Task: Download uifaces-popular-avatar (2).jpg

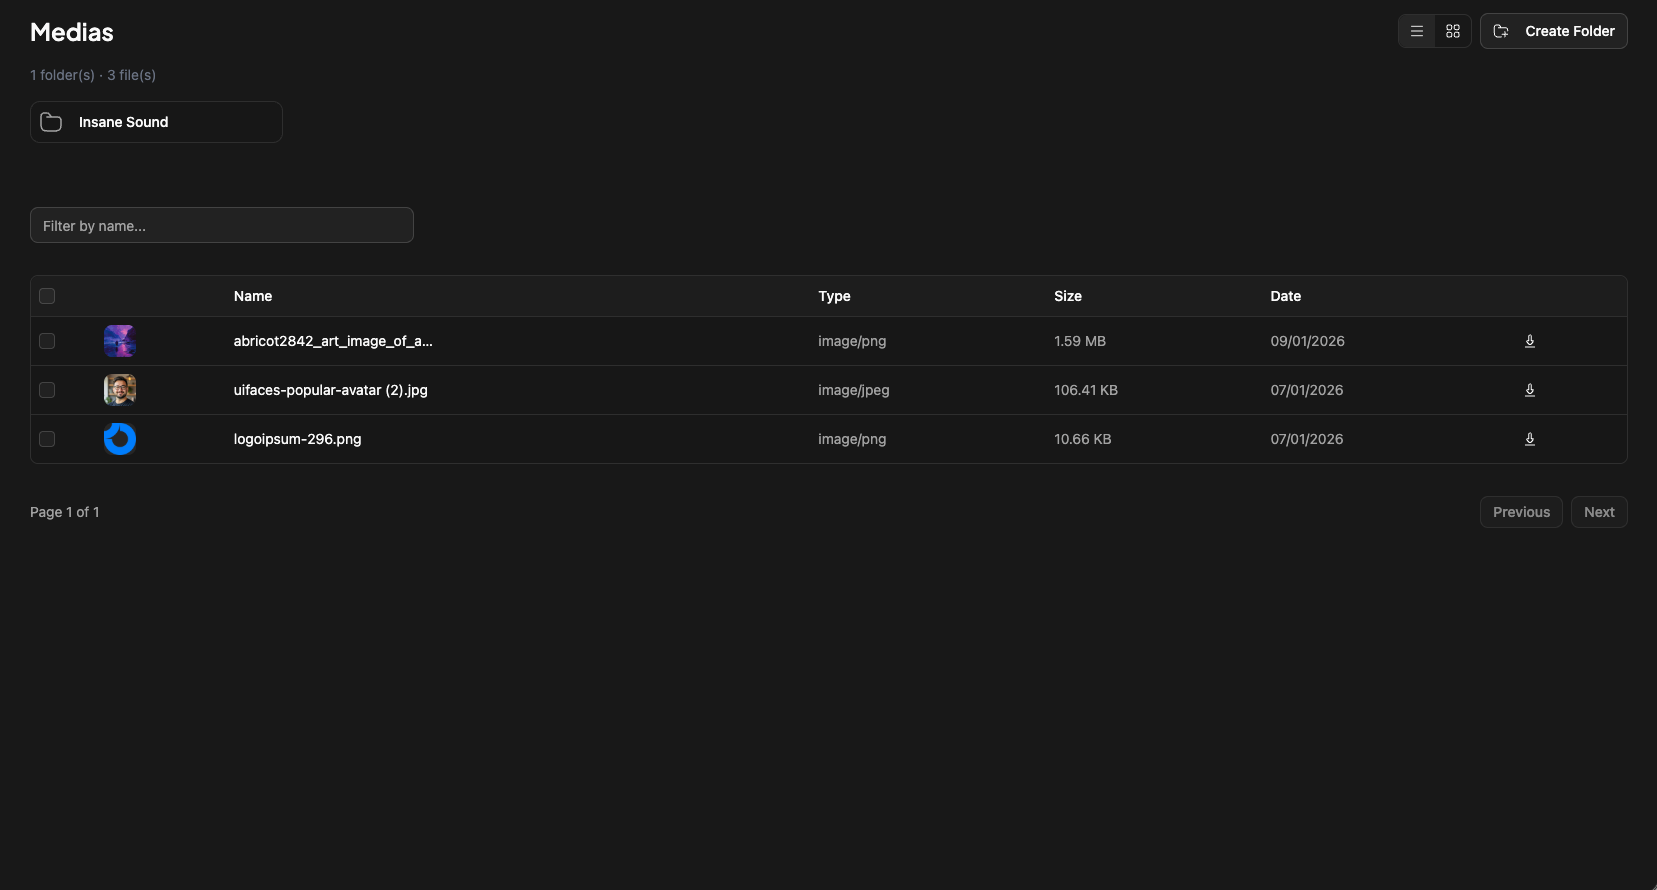Action: tap(1530, 390)
